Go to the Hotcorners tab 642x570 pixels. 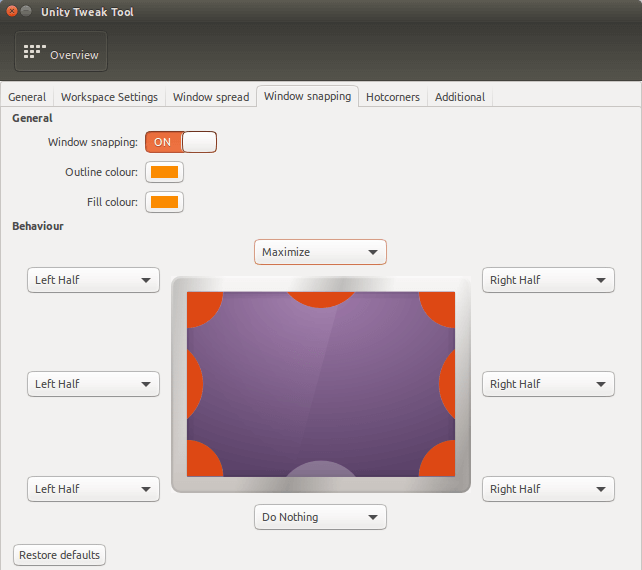click(393, 97)
